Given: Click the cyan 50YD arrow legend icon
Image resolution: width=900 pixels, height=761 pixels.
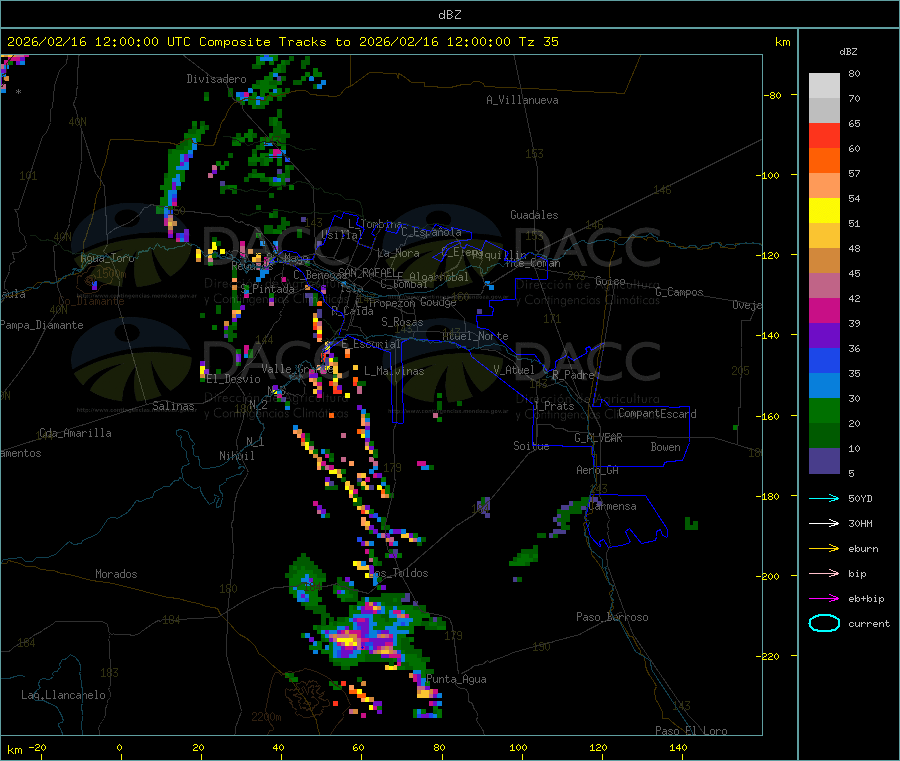Looking at the screenshot, I should [824, 498].
